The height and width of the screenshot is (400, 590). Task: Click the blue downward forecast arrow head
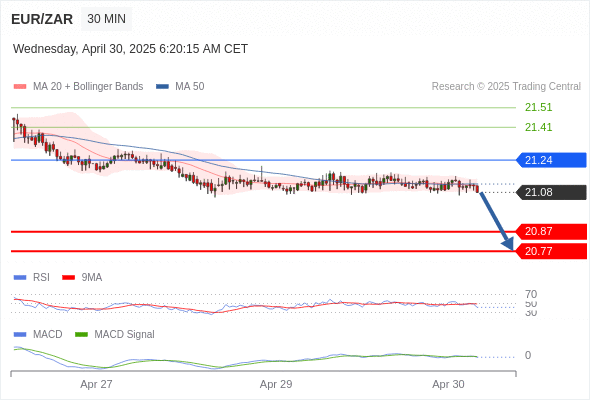click(508, 244)
